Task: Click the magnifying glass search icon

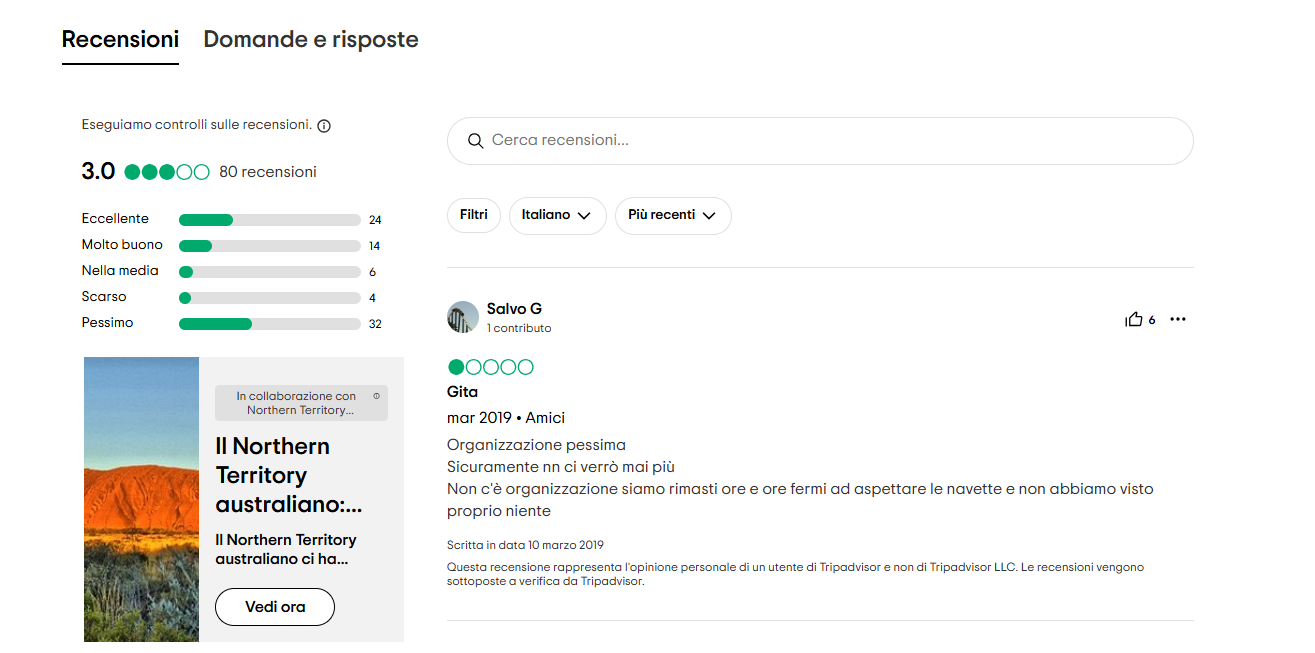Action: [x=476, y=141]
